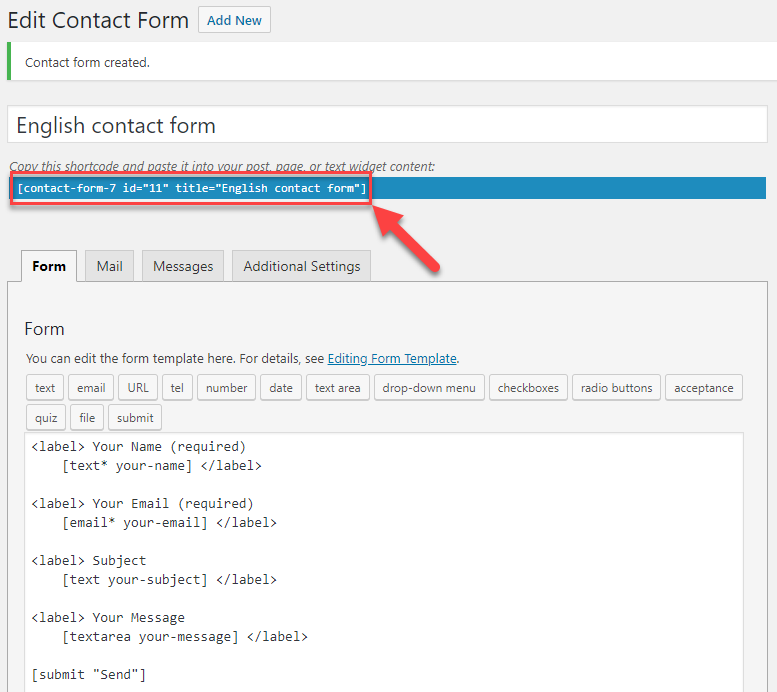Image resolution: width=777 pixels, height=692 pixels.
Task: Add a drop-down menu tag
Action: coord(429,388)
